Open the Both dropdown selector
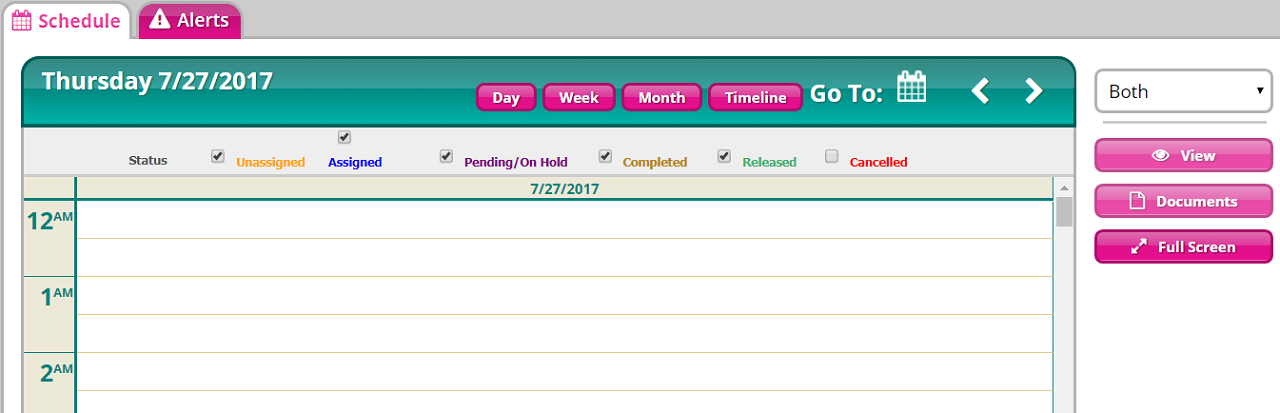 (x=1184, y=91)
